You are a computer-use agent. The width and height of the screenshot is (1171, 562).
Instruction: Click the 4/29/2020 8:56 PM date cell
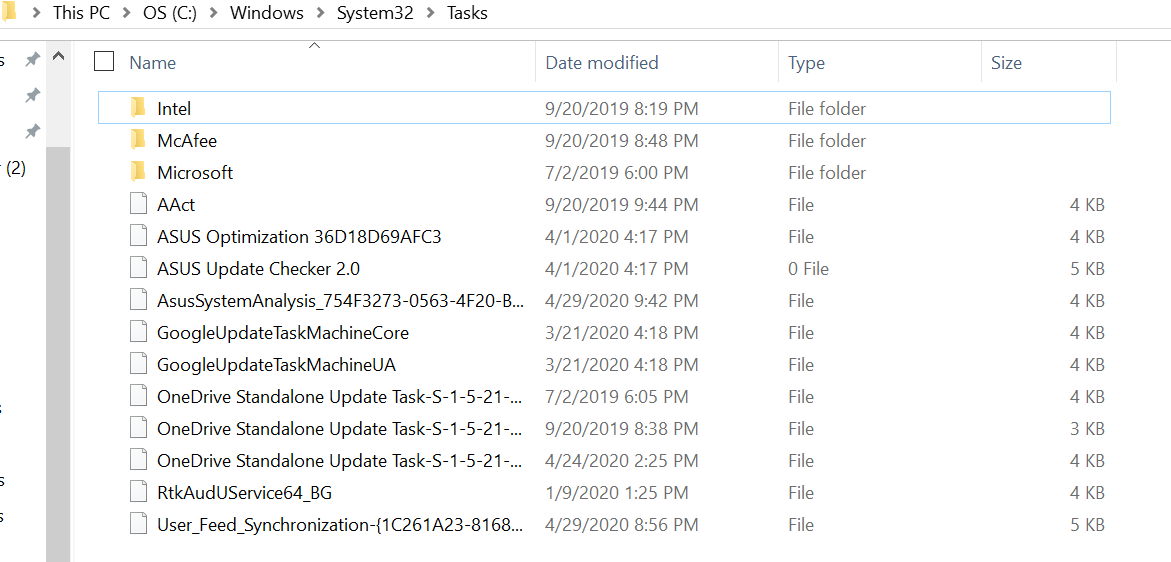click(x=621, y=526)
